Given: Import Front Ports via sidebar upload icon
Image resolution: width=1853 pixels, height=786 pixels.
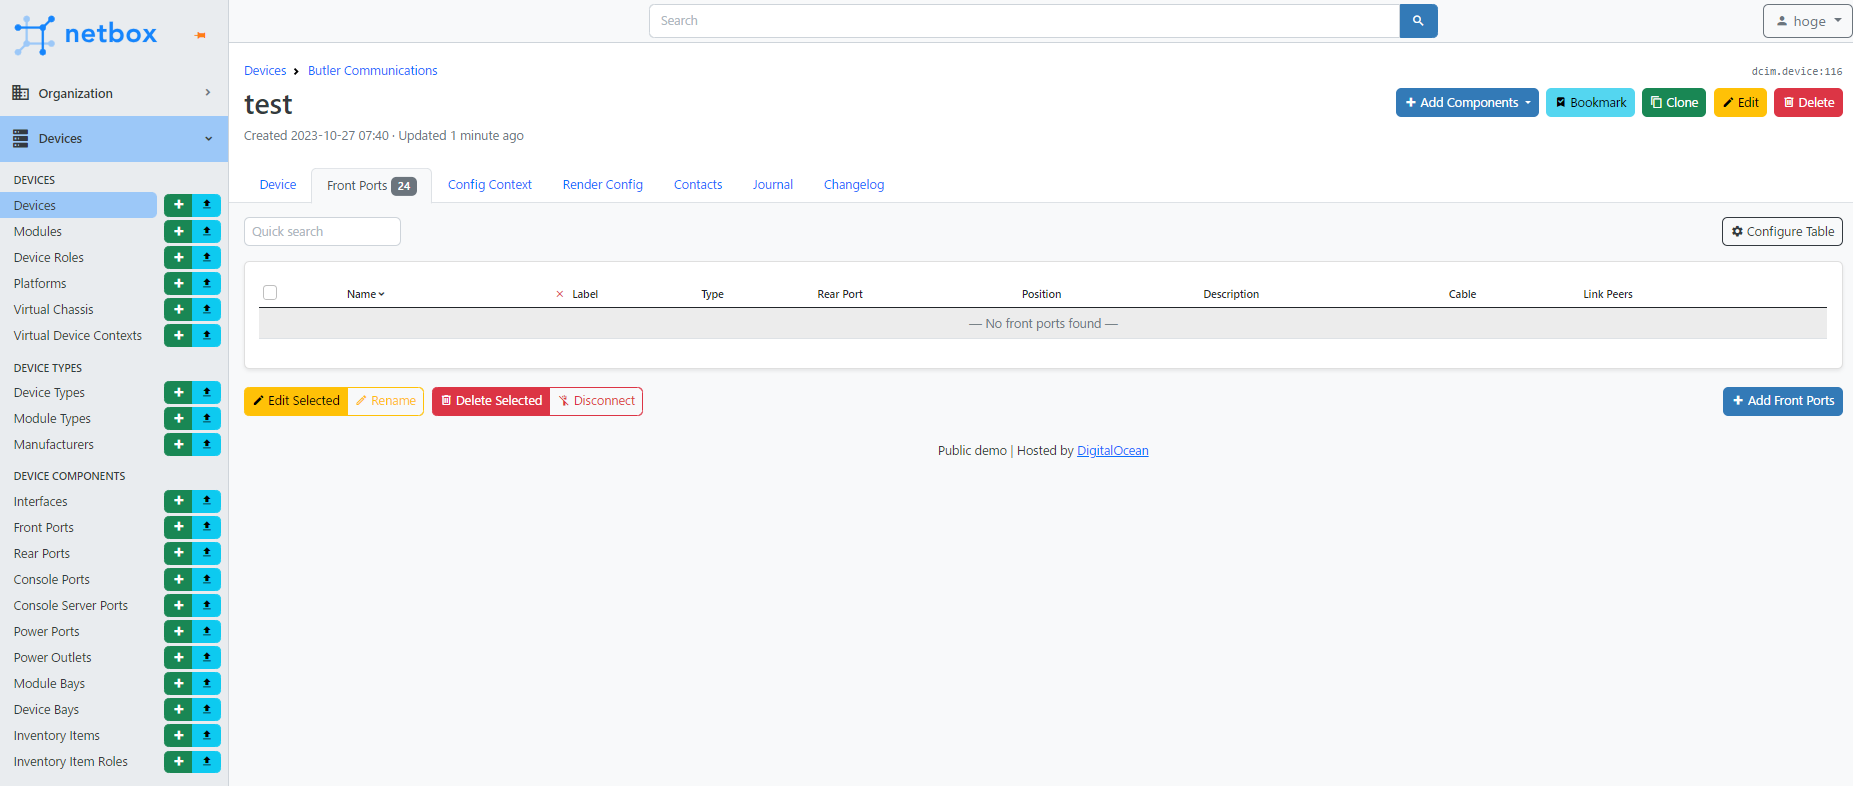Looking at the screenshot, I should coord(207,527).
